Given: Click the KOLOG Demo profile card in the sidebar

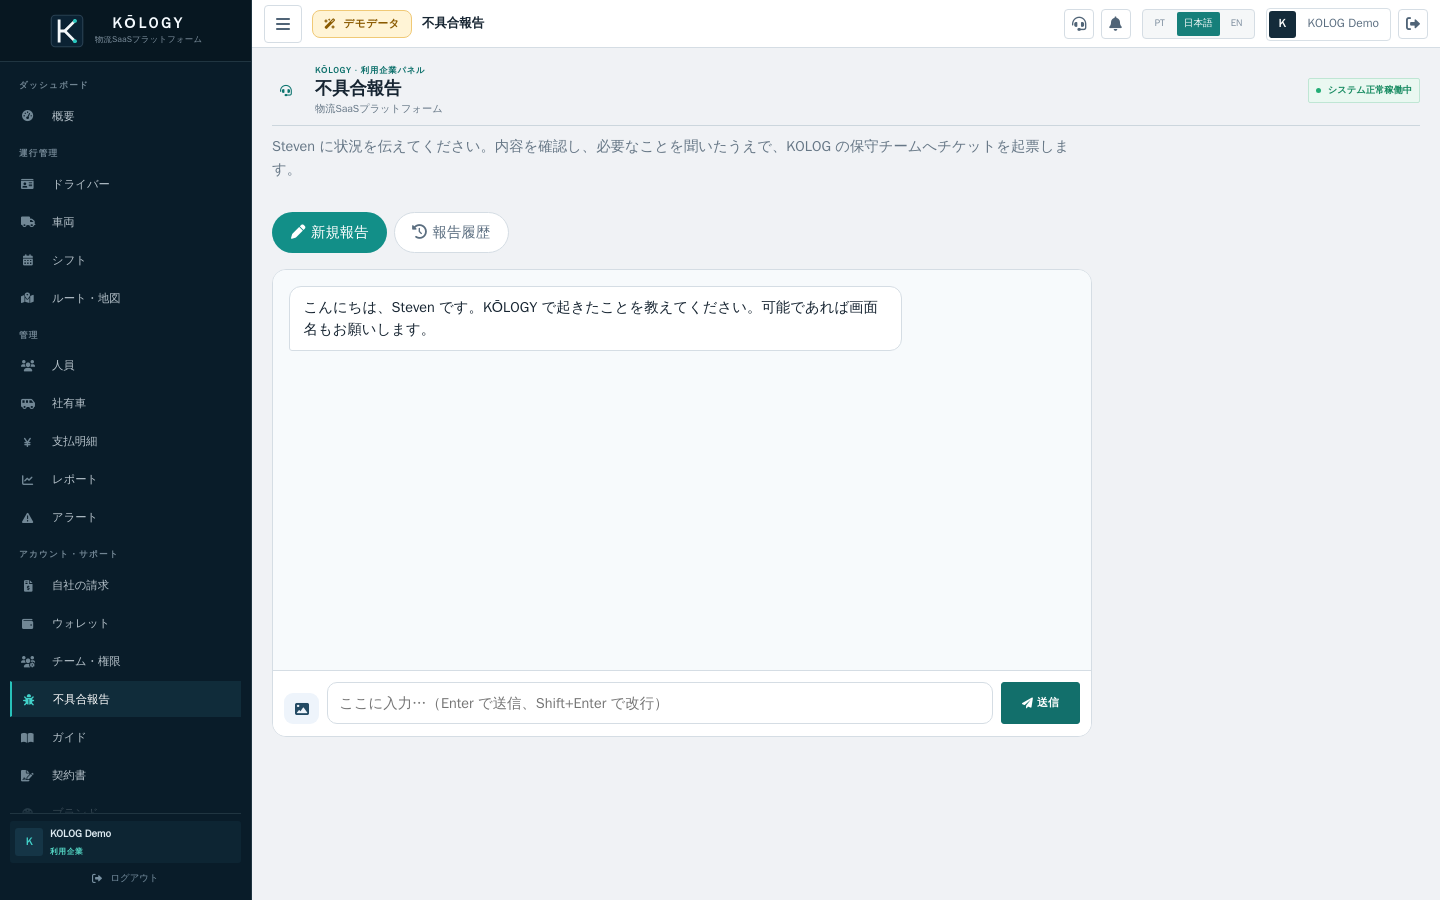Looking at the screenshot, I should pos(125,842).
